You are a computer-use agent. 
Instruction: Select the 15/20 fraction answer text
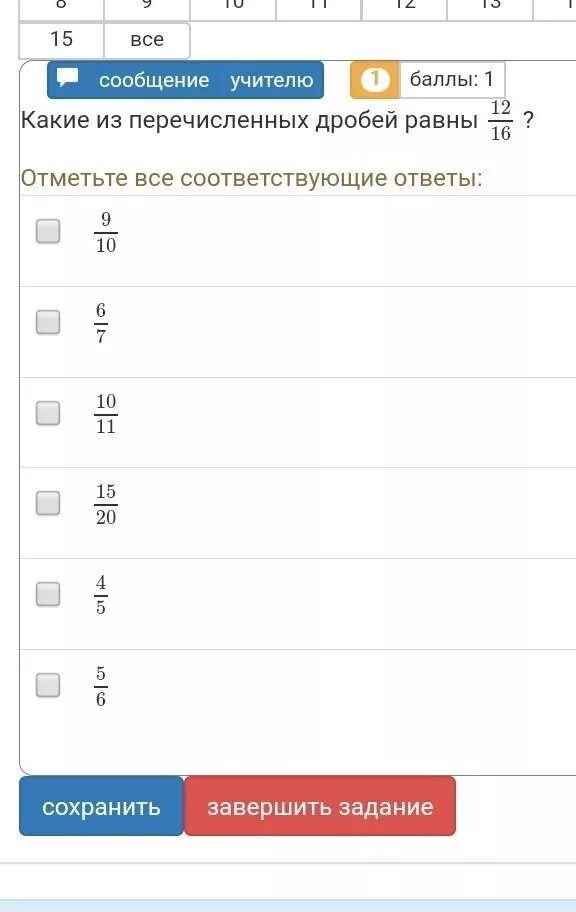pyautogui.click(x=106, y=504)
